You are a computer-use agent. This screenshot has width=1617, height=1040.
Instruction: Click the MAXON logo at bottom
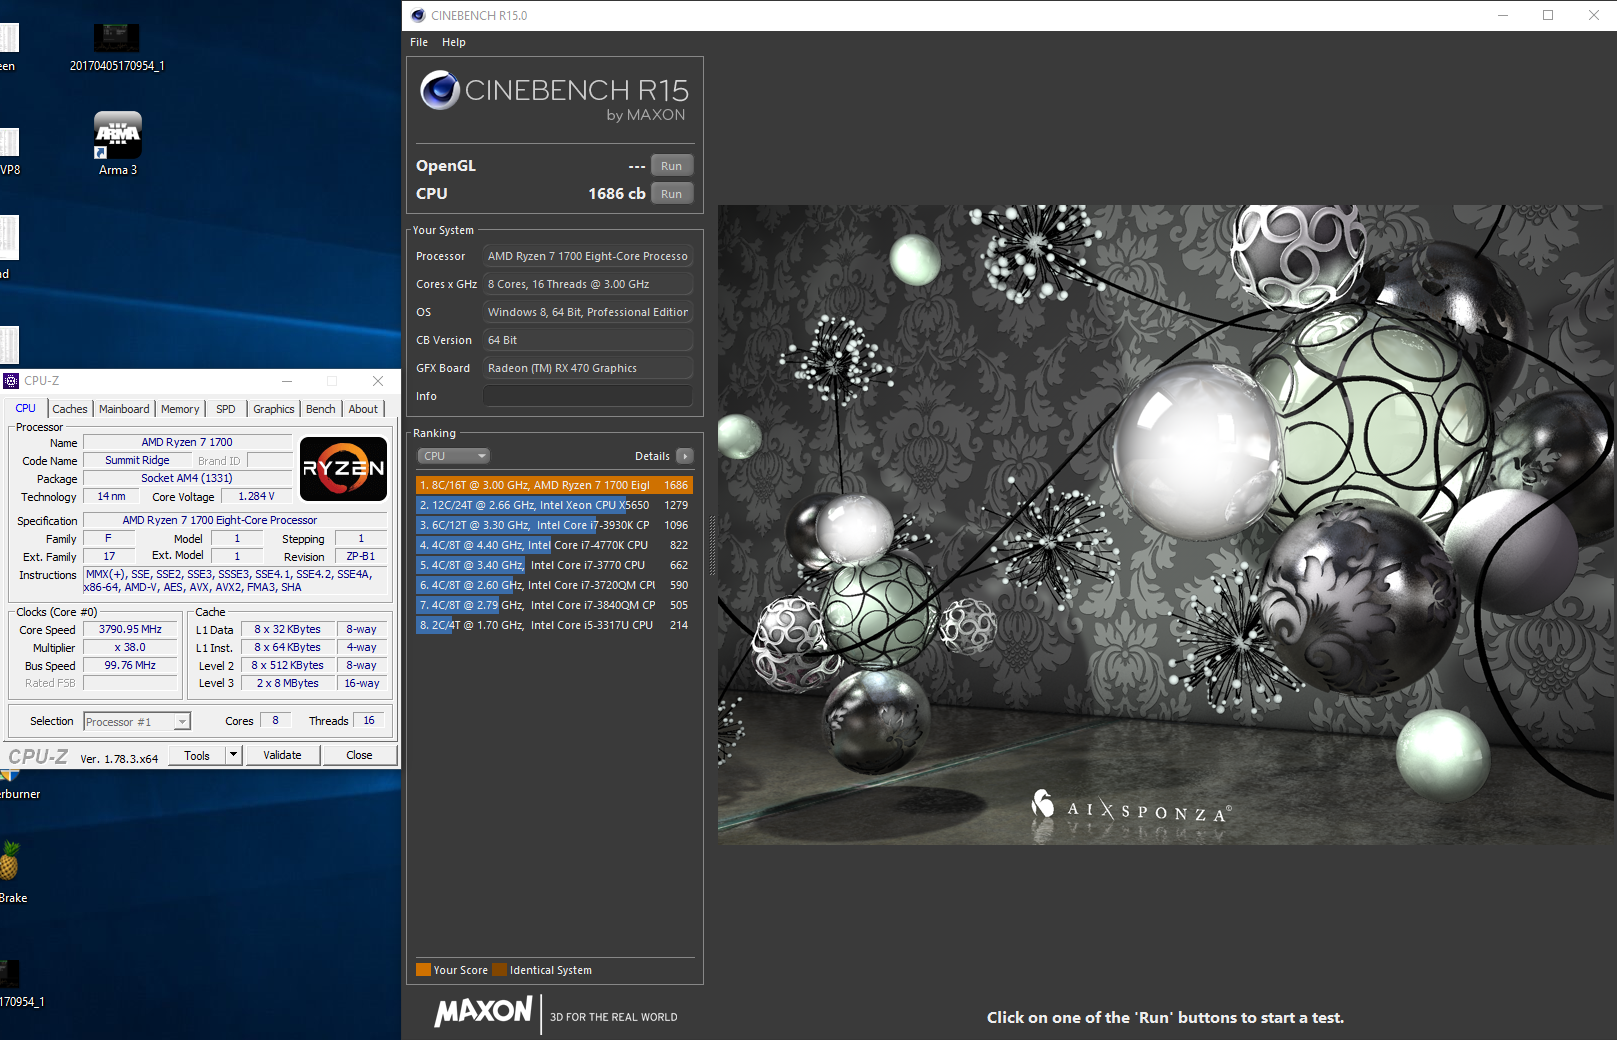pos(483,1011)
